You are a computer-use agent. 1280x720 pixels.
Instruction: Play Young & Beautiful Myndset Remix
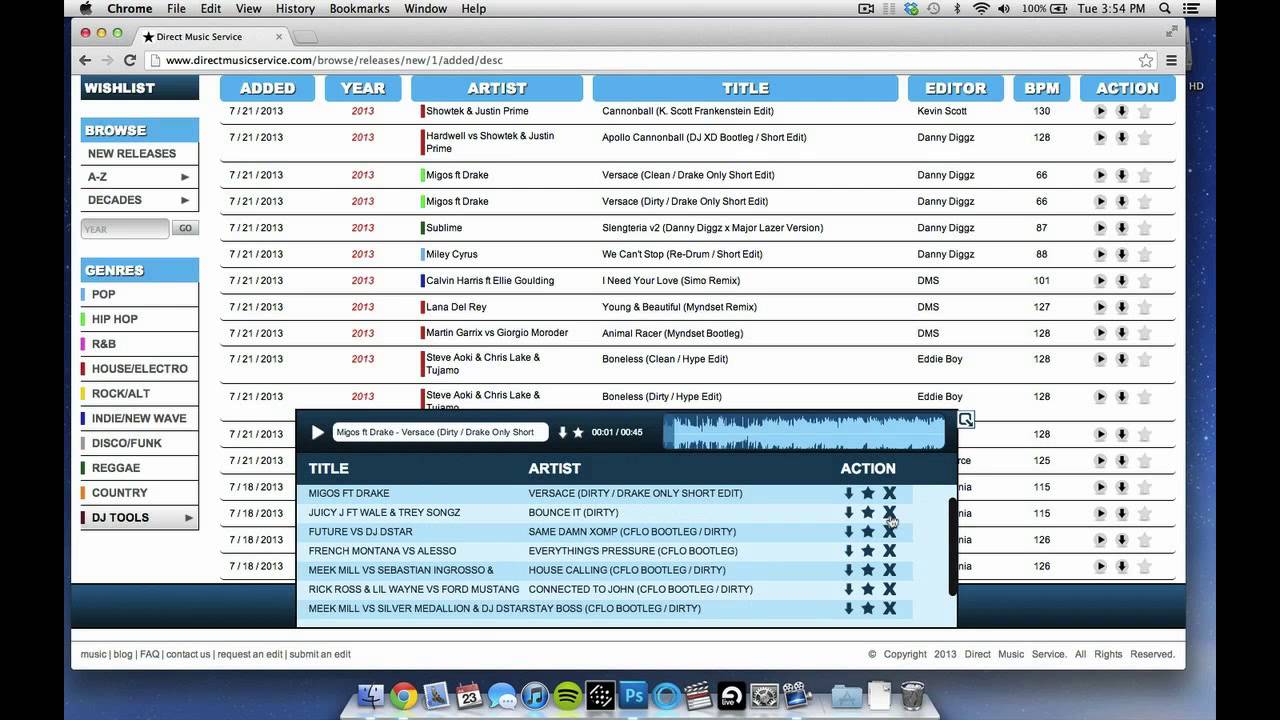(x=1100, y=307)
